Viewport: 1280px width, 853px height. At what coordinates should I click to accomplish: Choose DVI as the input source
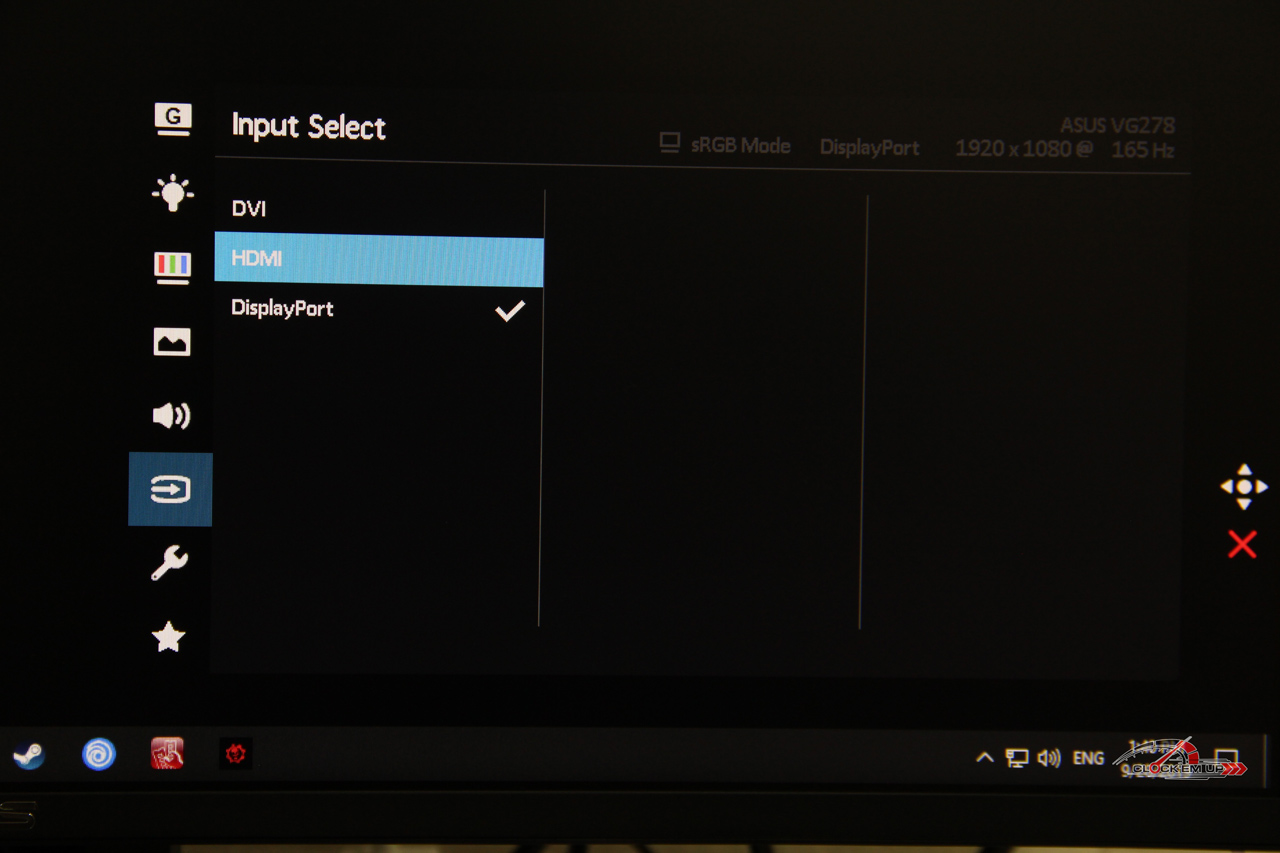click(249, 209)
